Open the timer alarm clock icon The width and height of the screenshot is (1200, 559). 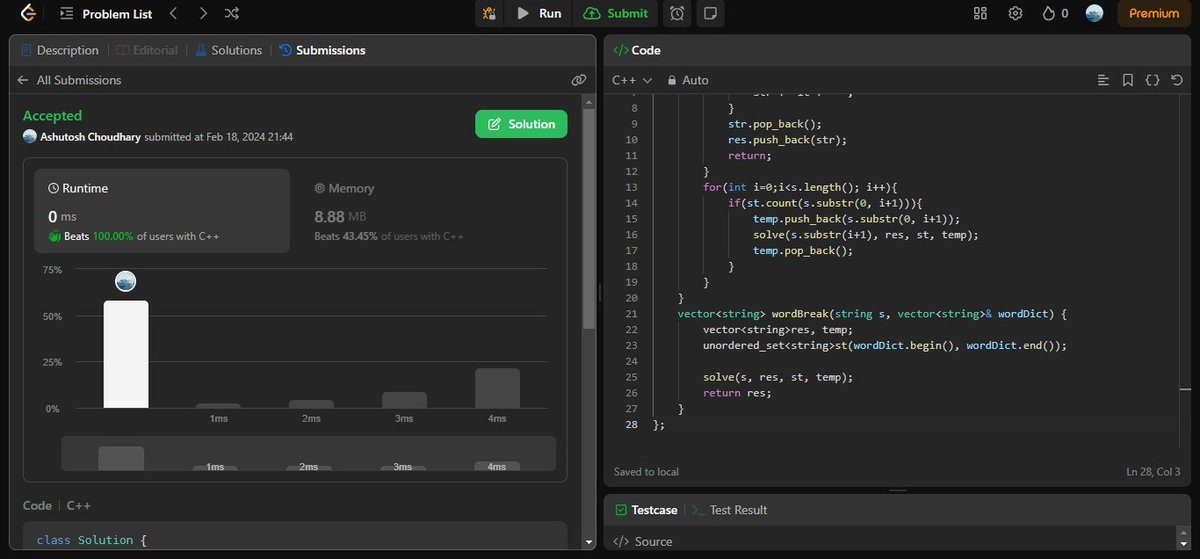click(x=678, y=14)
